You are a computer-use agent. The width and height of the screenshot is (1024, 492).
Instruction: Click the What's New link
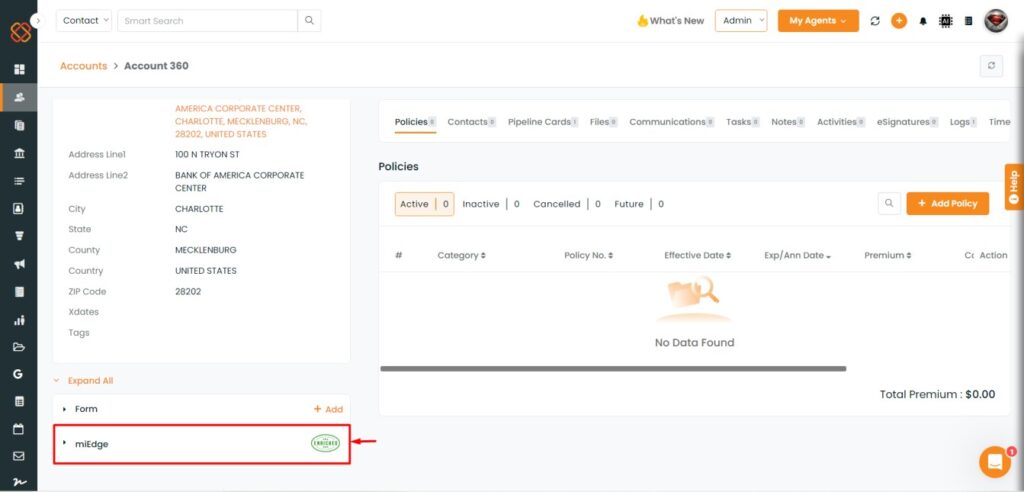pyautogui.click(x=671, y=21)
